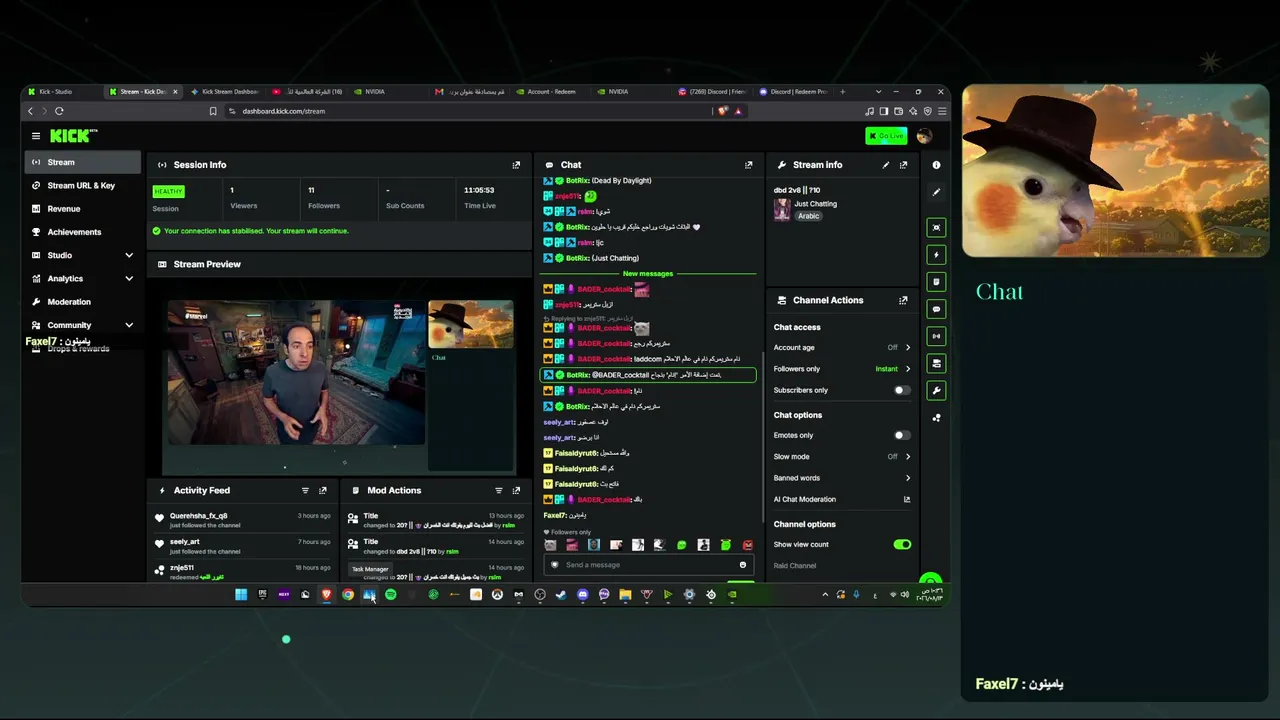
Task: Open File Explorer from the taskbar
Action: coord(625,595)
